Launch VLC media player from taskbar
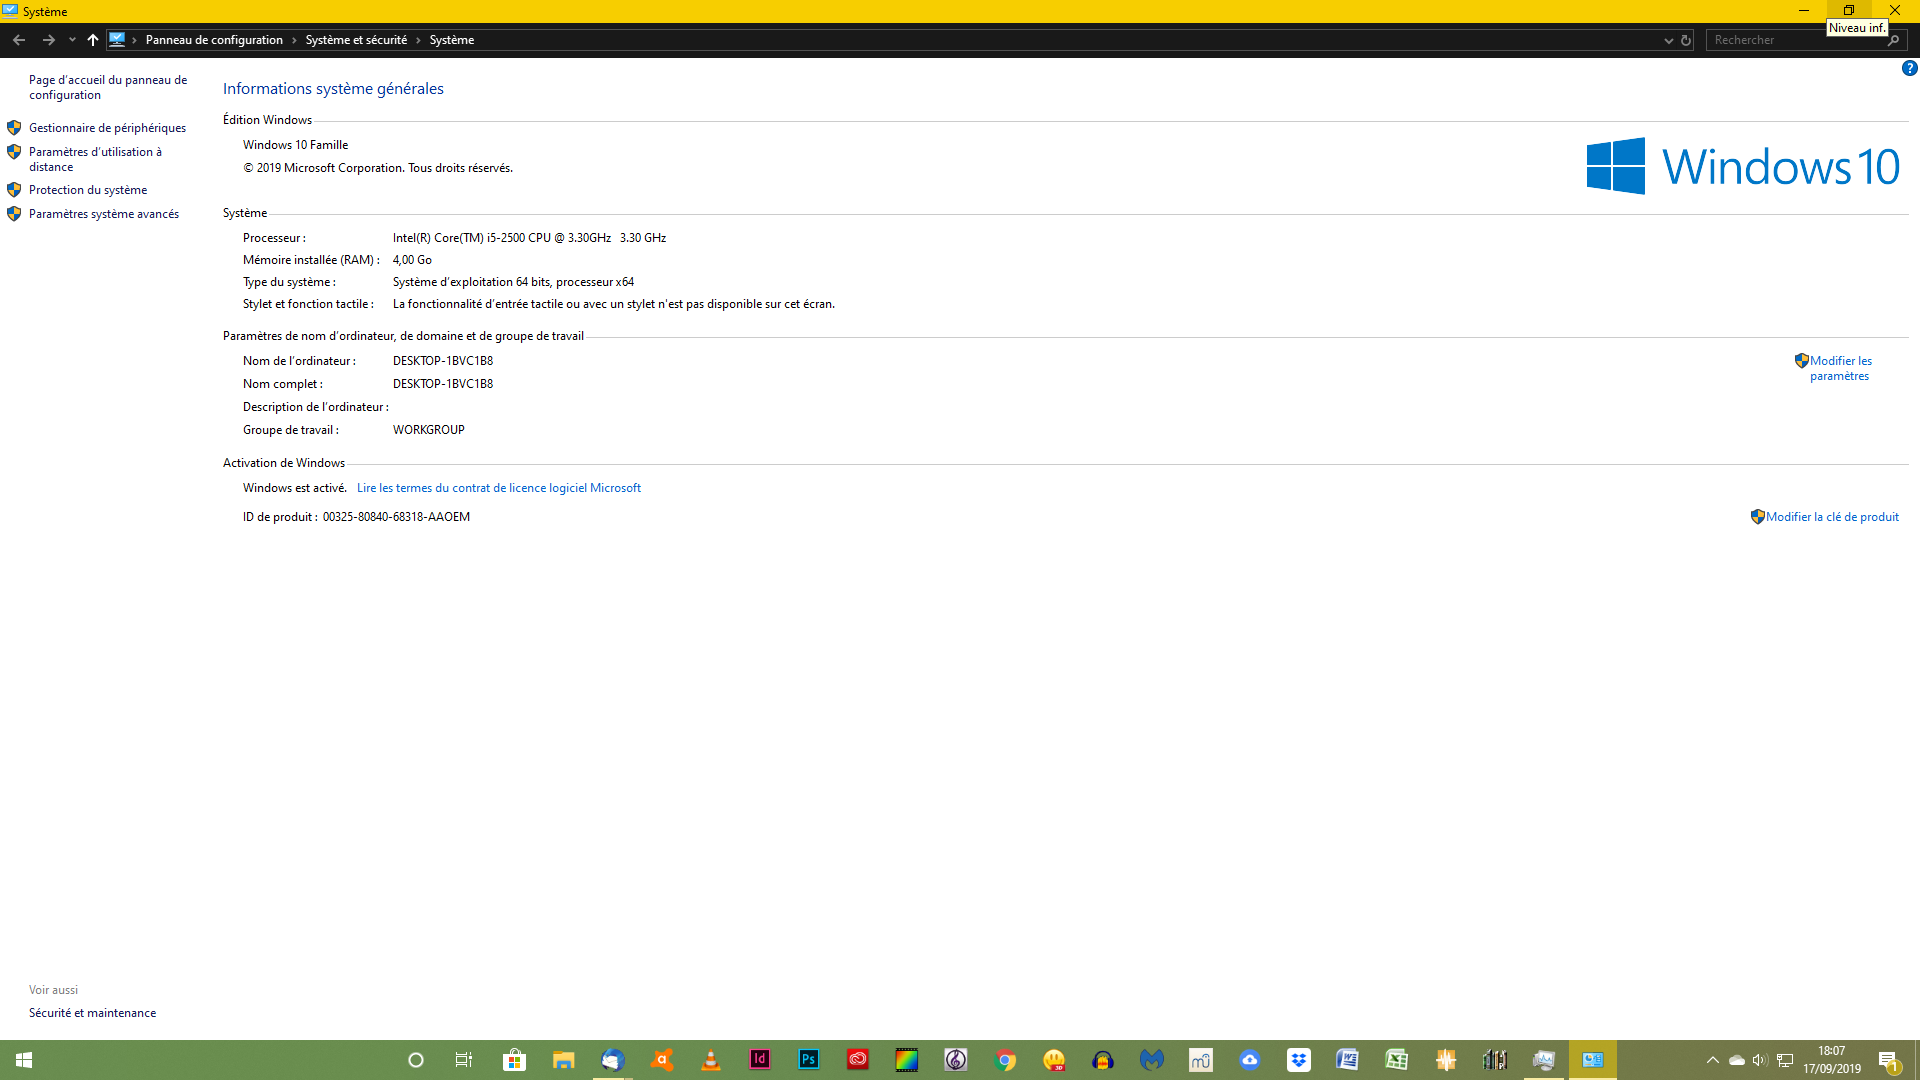Screen dimensions: 1920x1080 (x=710, y=1060)
